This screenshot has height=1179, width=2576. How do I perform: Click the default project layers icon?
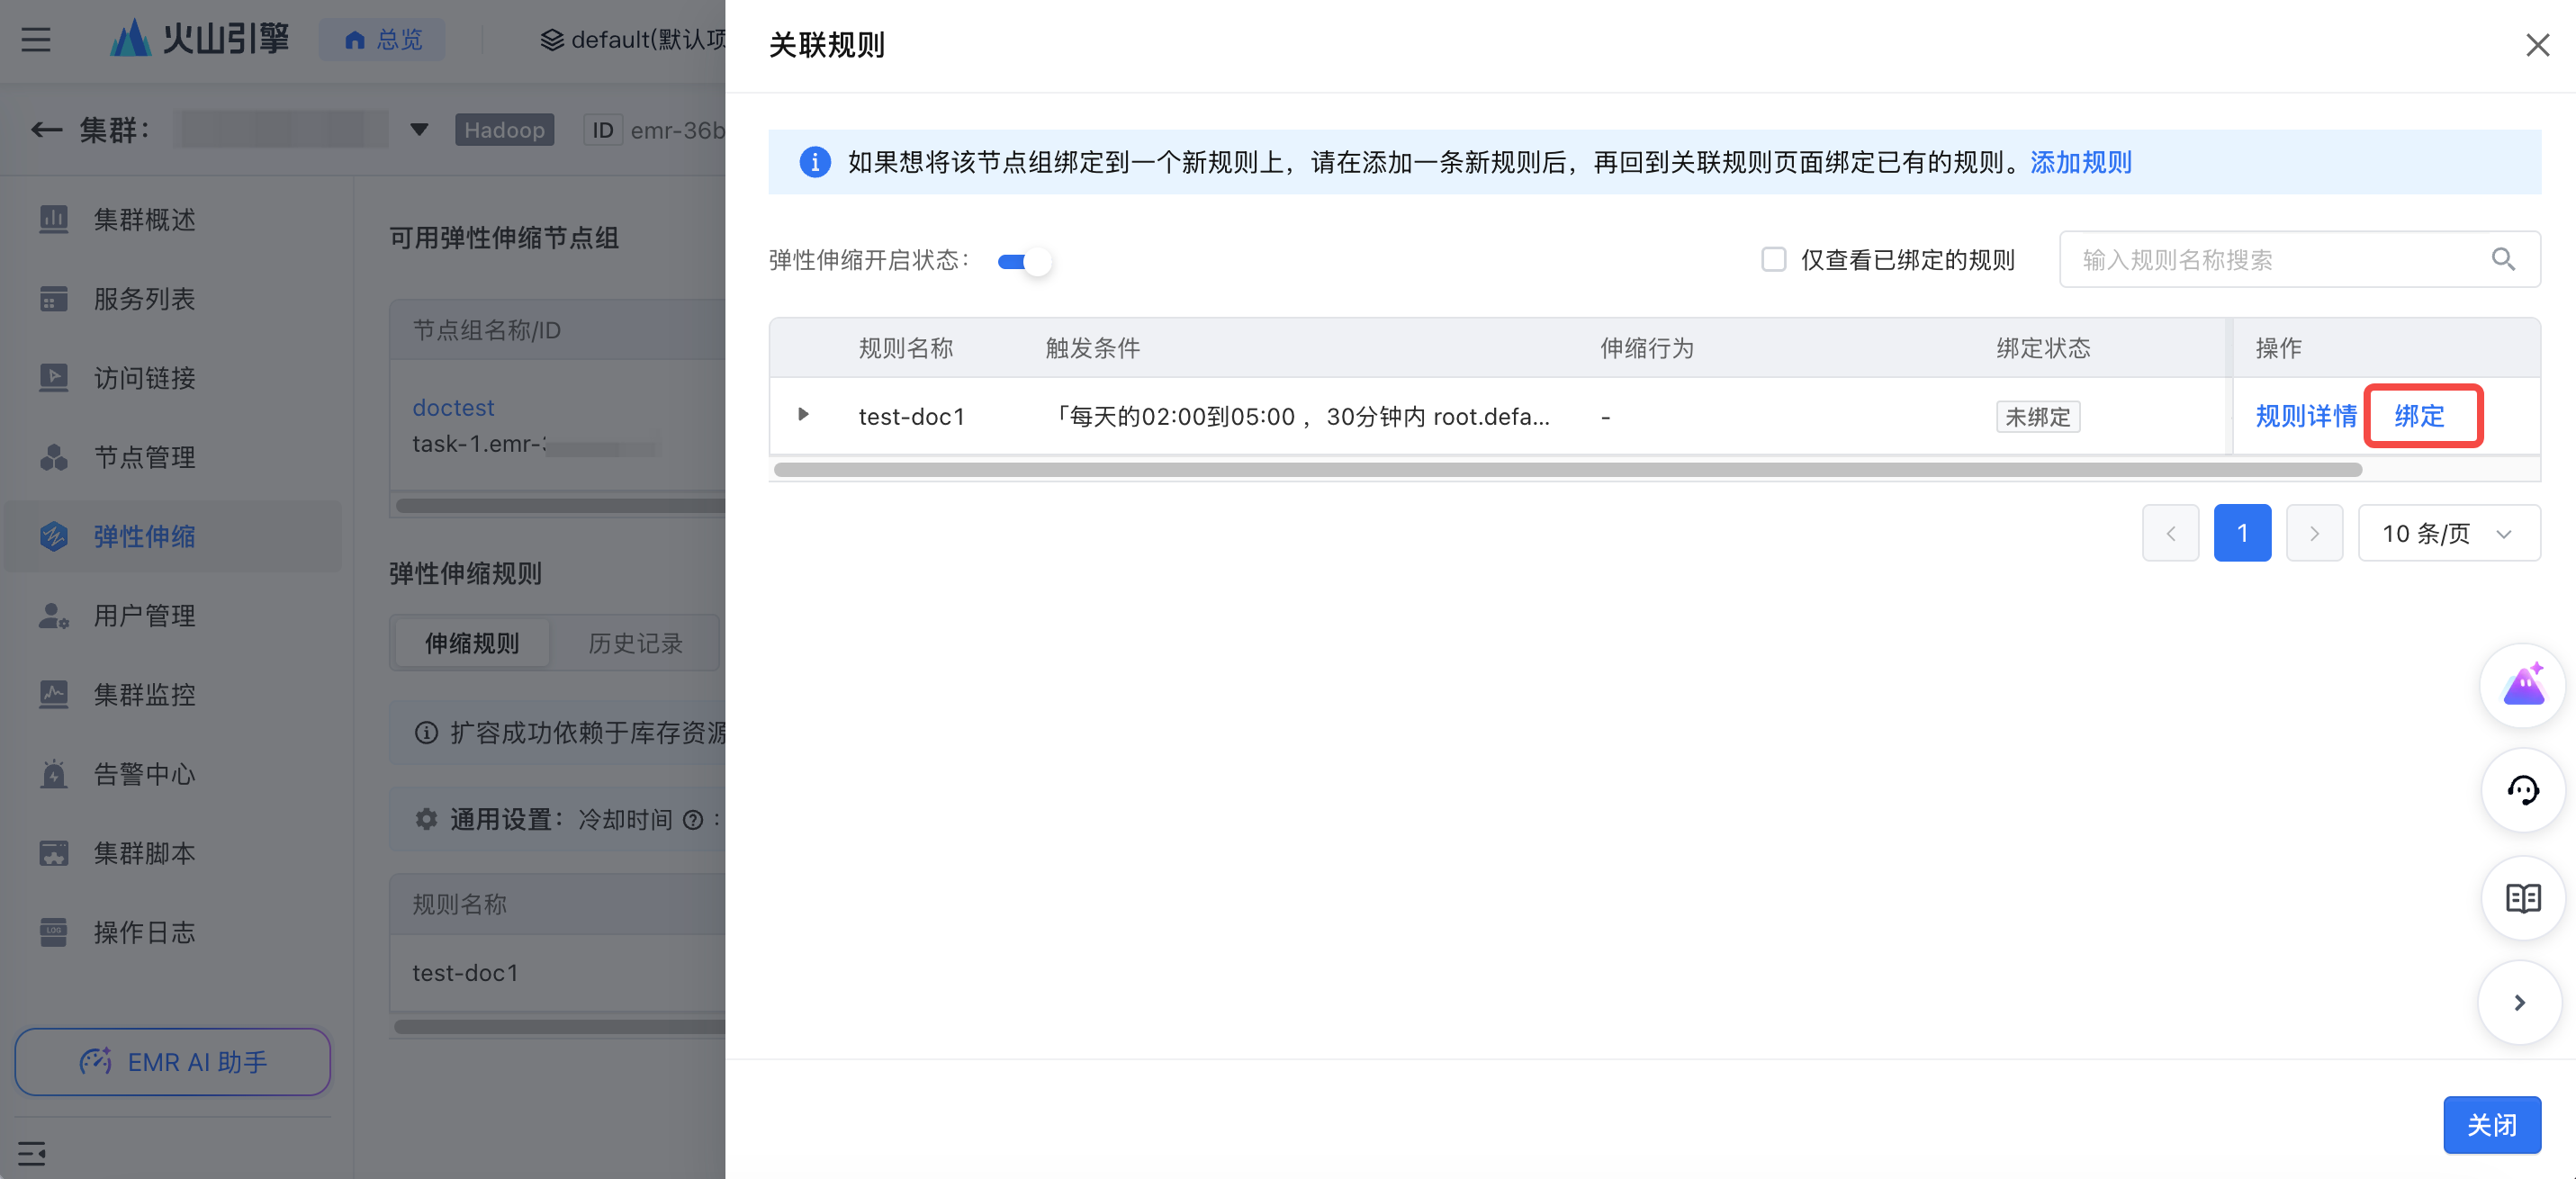pyautogui.click(x=551, y=39)
